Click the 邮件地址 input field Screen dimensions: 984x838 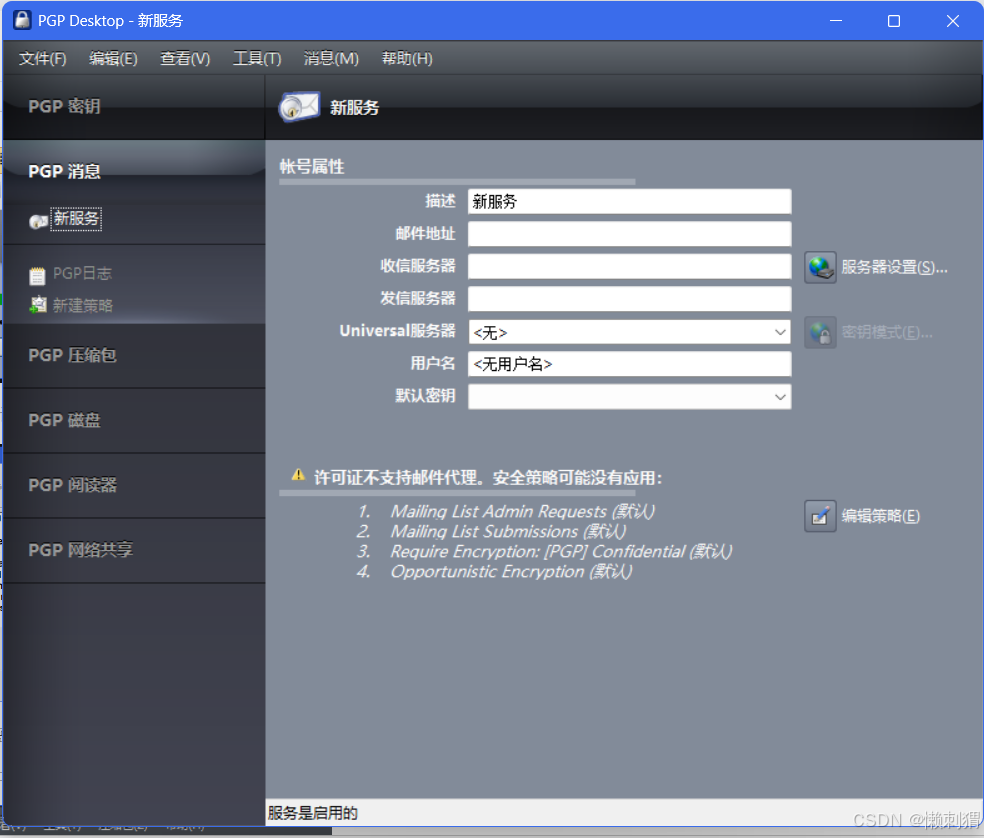(x=629, y=234)
